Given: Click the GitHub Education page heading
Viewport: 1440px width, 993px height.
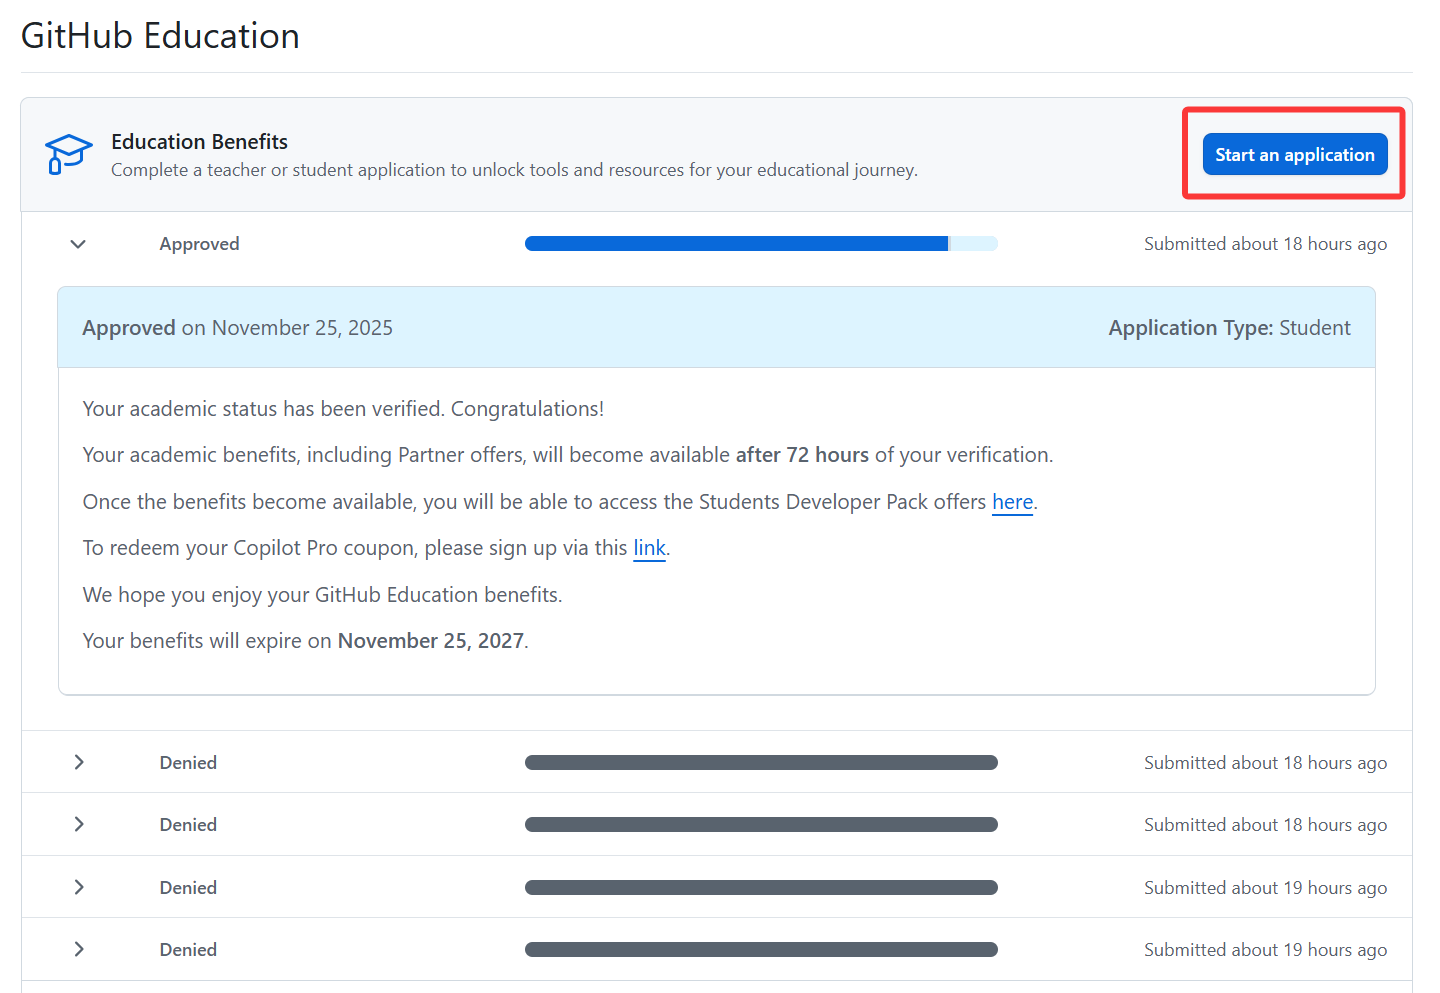Looking at the screenshot, I should [x=160, y=36].
